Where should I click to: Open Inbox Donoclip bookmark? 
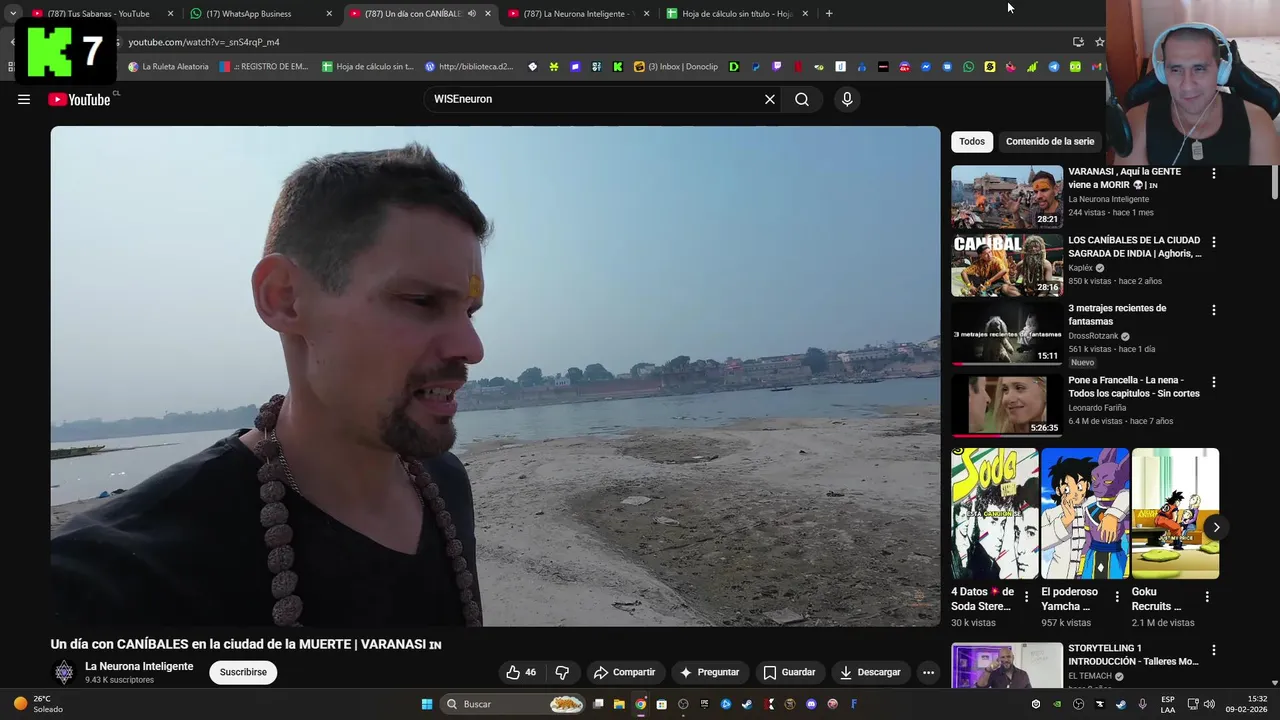pos(676,67)
